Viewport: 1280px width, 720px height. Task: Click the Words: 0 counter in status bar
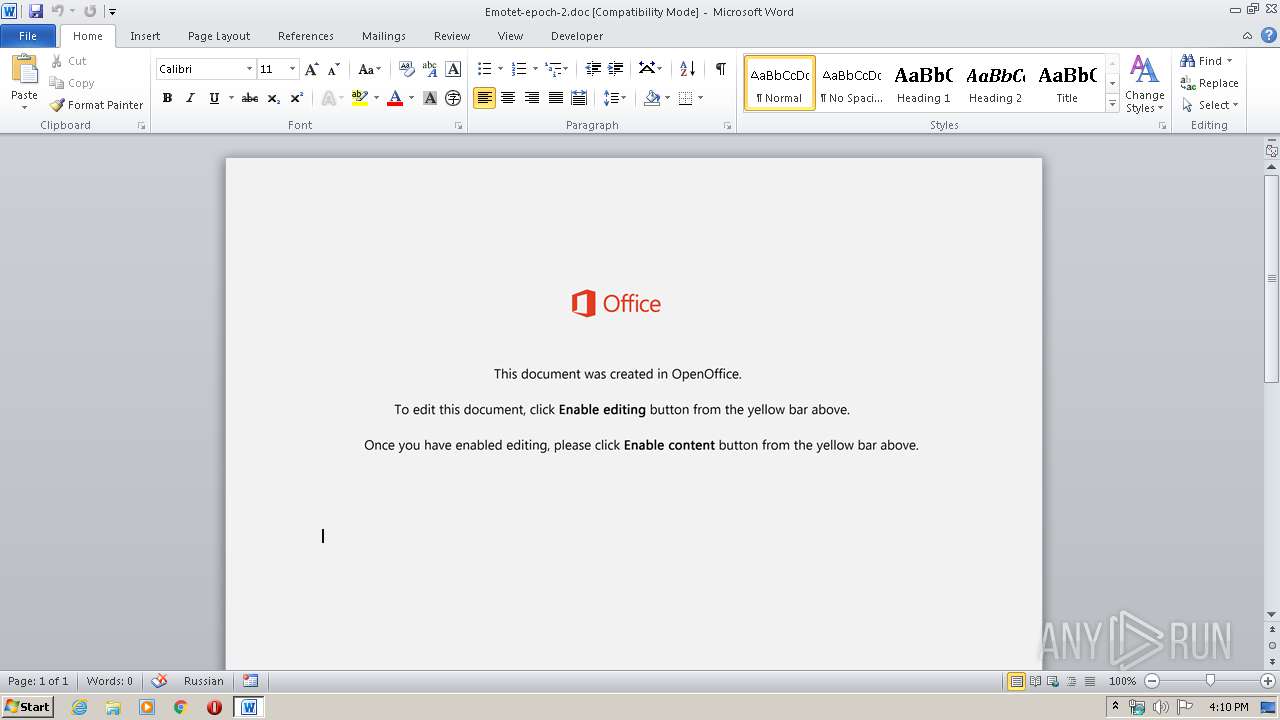(109, 681)
